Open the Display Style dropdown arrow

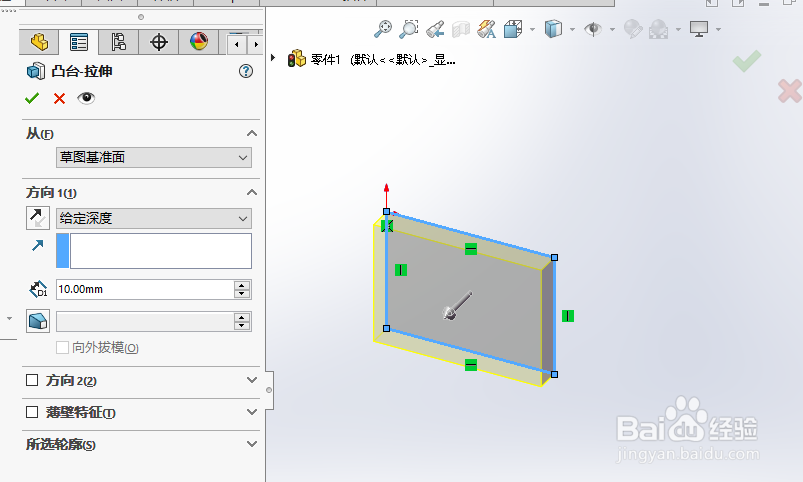572,30
